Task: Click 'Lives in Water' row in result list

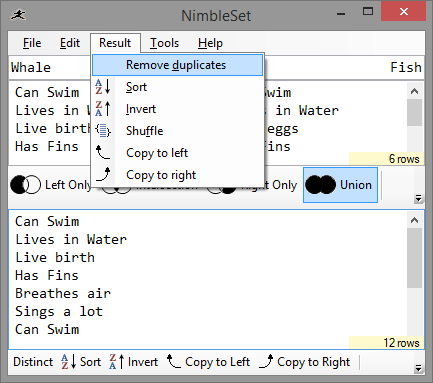Action: (71, 239)
